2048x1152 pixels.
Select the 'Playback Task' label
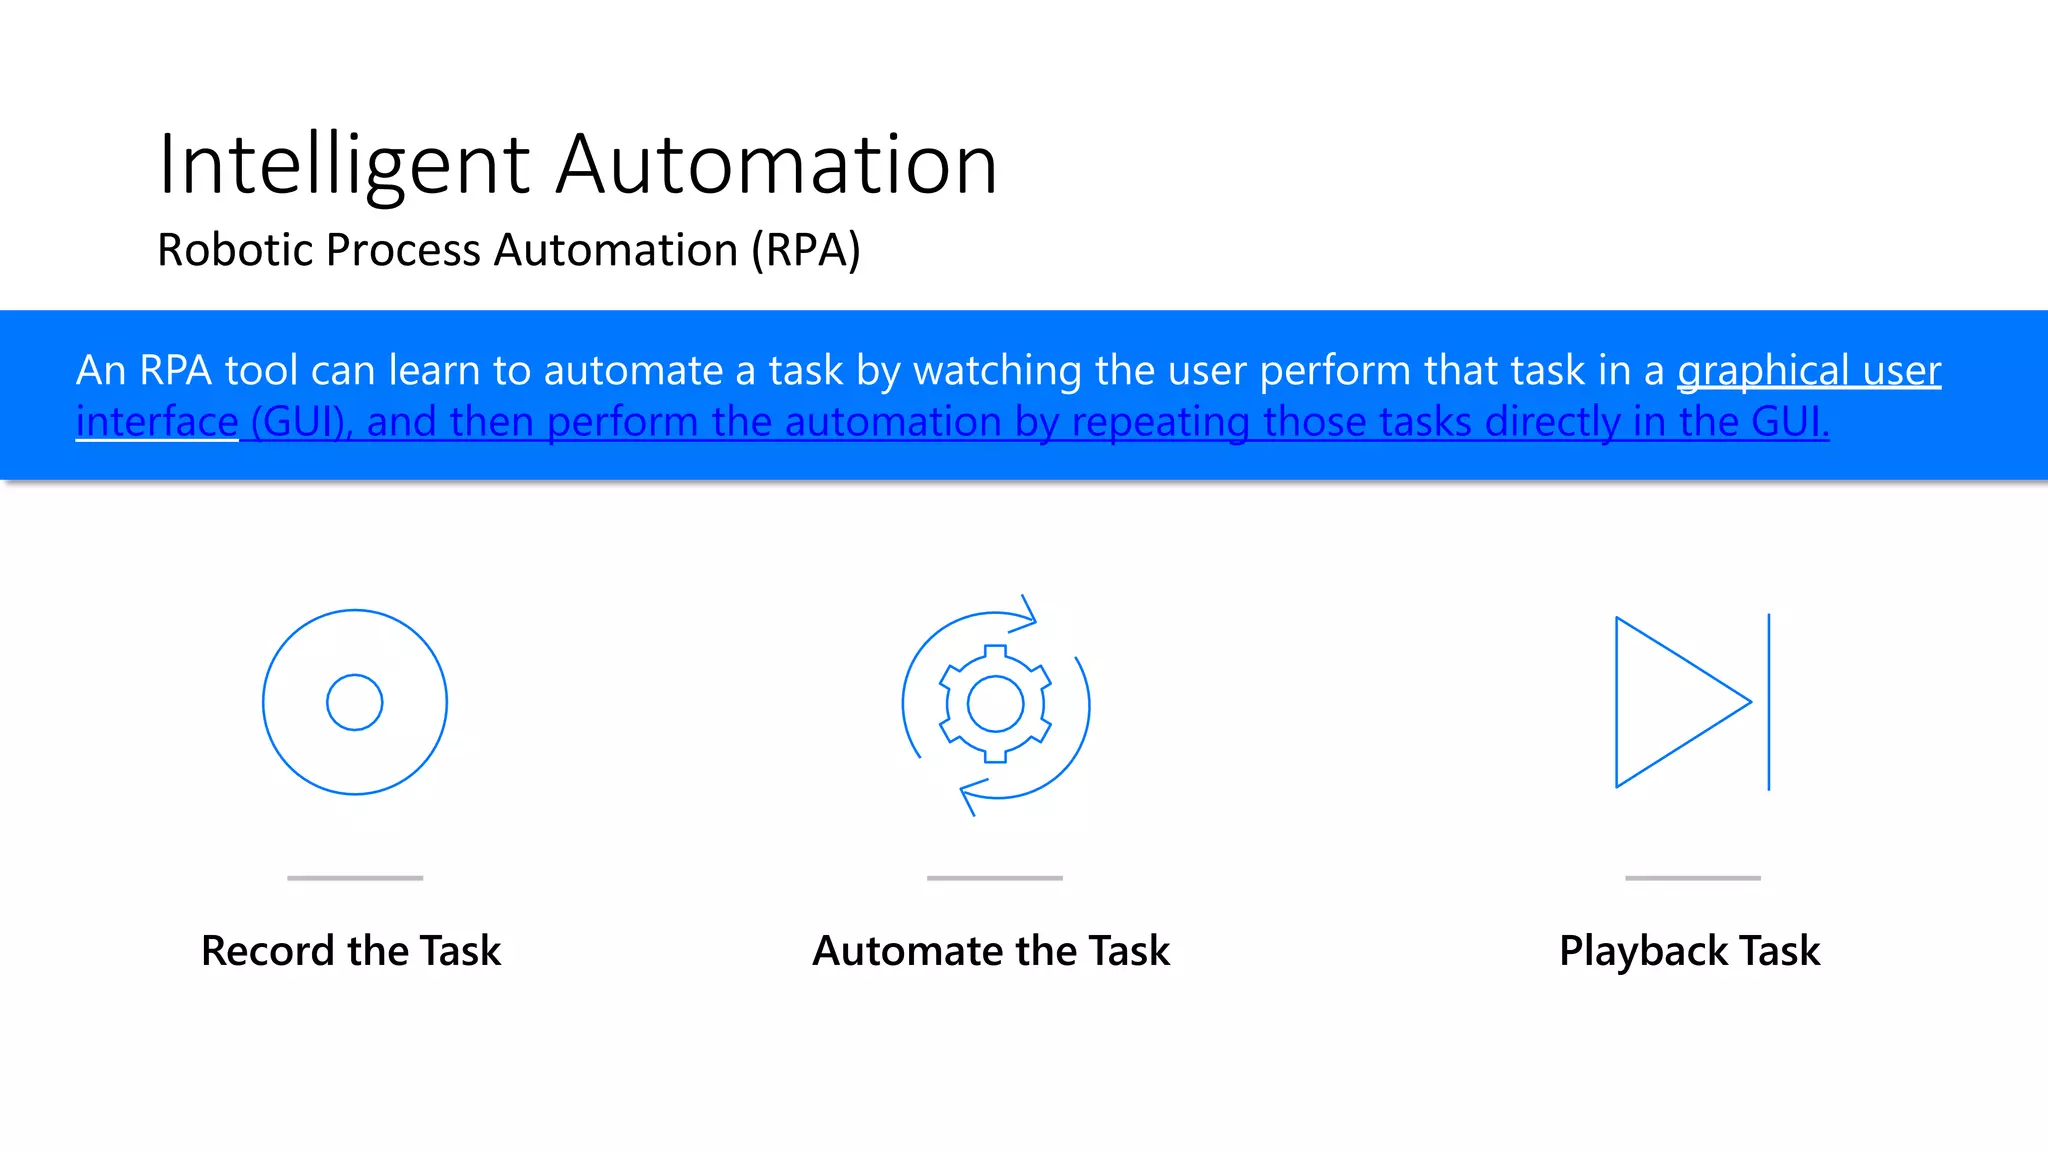pyautogui.click(x=1690, y=951)
